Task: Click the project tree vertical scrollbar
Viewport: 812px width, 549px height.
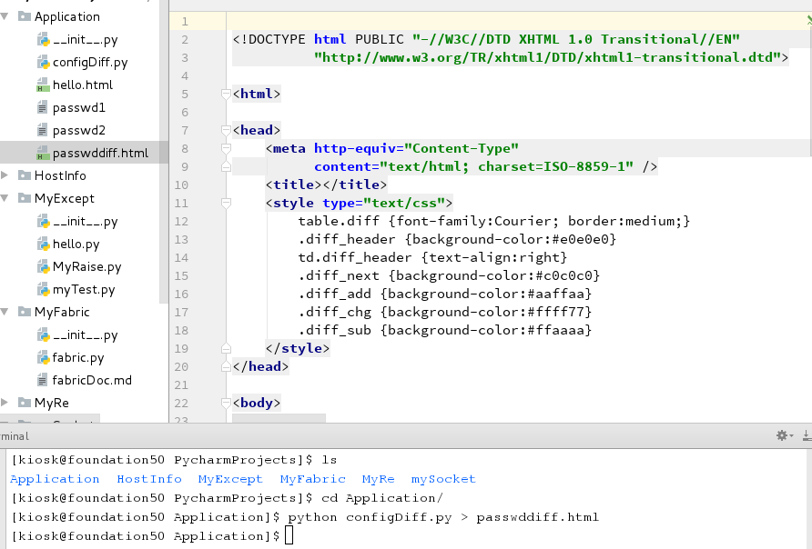Action: [x=164, y=150]
